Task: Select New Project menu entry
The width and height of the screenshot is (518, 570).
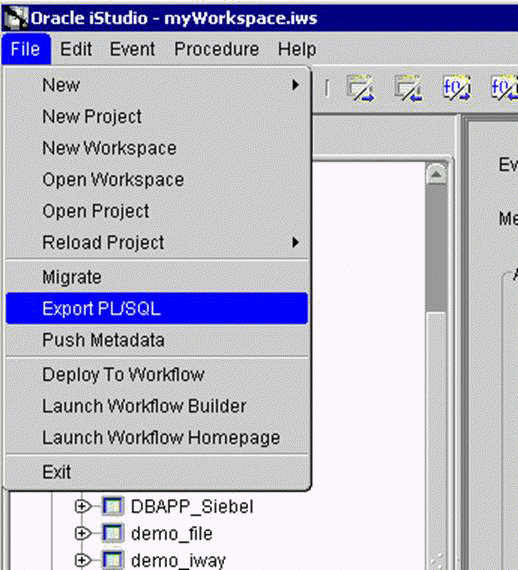Action: point(157,116)
